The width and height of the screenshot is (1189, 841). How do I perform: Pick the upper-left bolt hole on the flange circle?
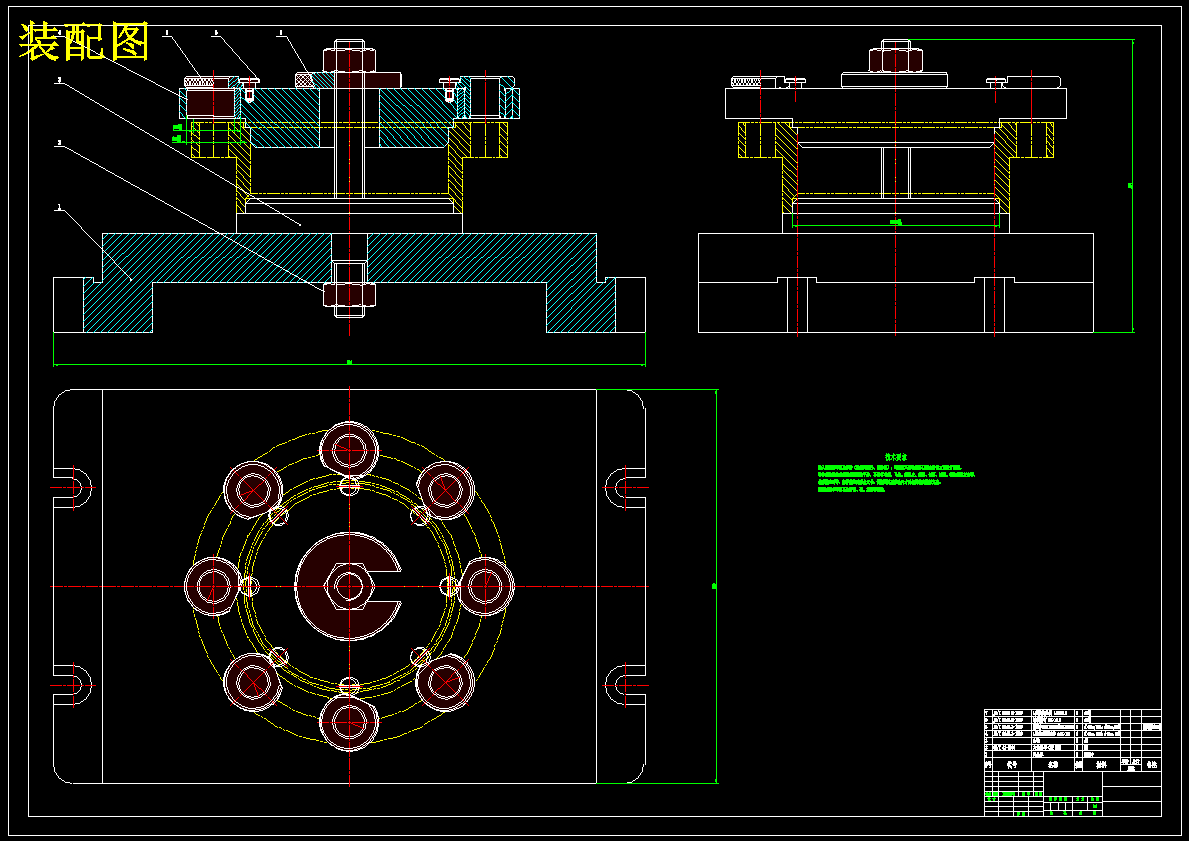point(253,490)
